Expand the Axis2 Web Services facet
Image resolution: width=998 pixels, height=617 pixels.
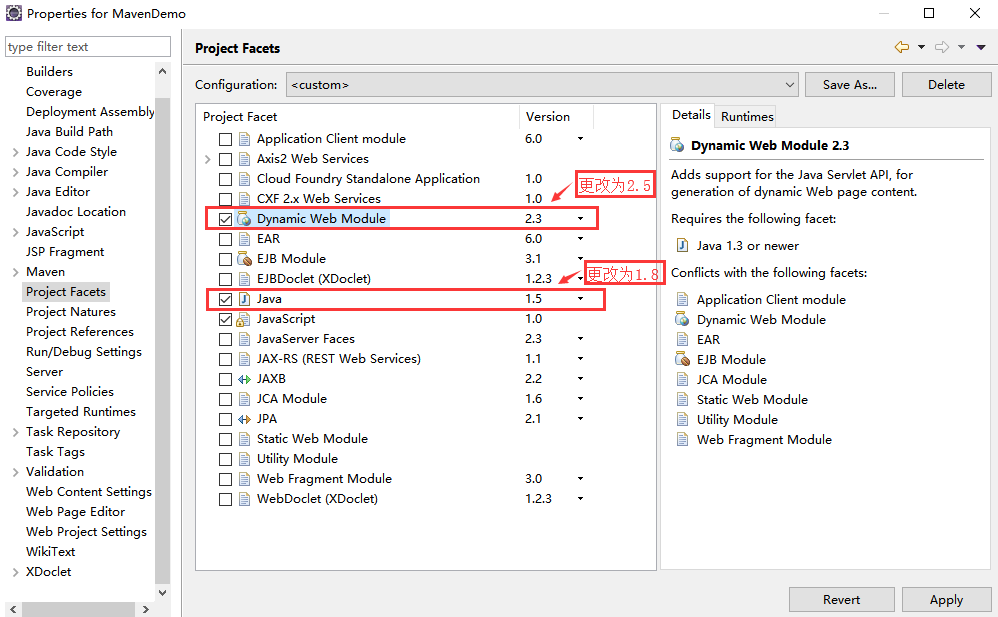[207, 159]
